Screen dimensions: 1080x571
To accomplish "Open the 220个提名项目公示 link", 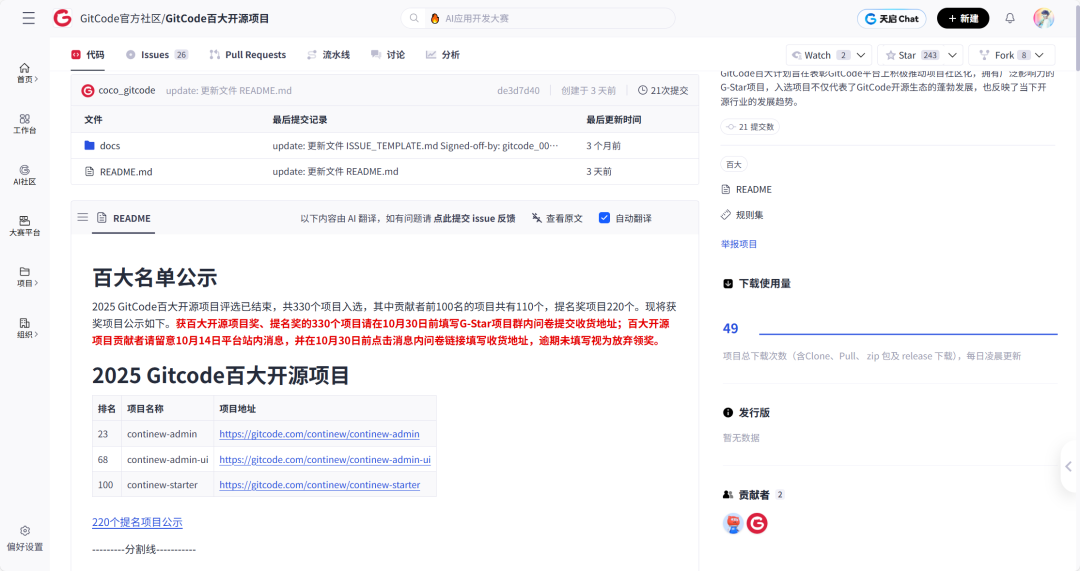I will 137,522.
